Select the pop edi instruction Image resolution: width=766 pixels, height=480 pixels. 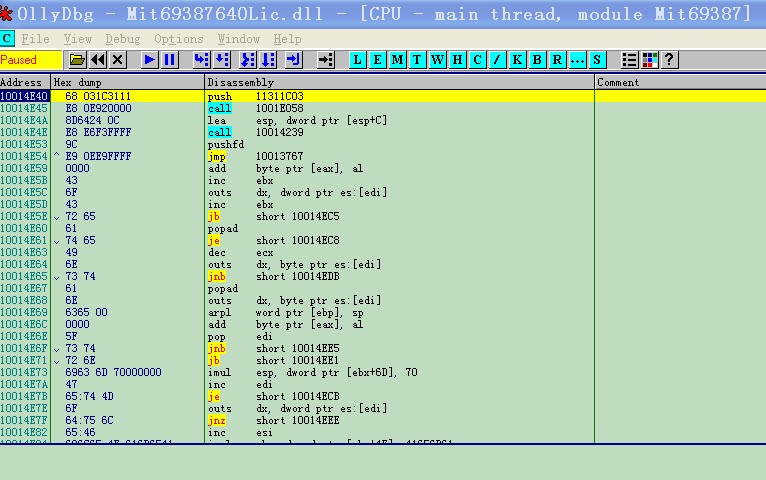(x=240, y=336)
